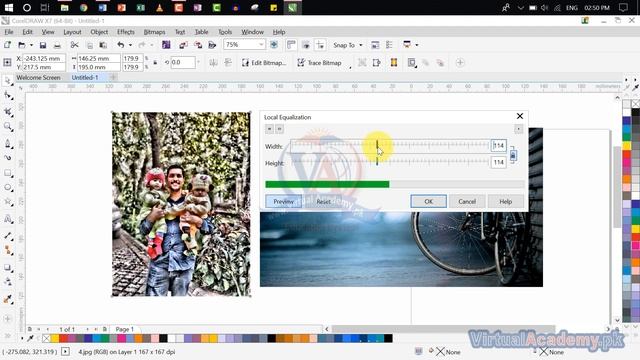Toggle the lock ratio button on property bar
640x360 pixels.
click(x=155, y=62)
